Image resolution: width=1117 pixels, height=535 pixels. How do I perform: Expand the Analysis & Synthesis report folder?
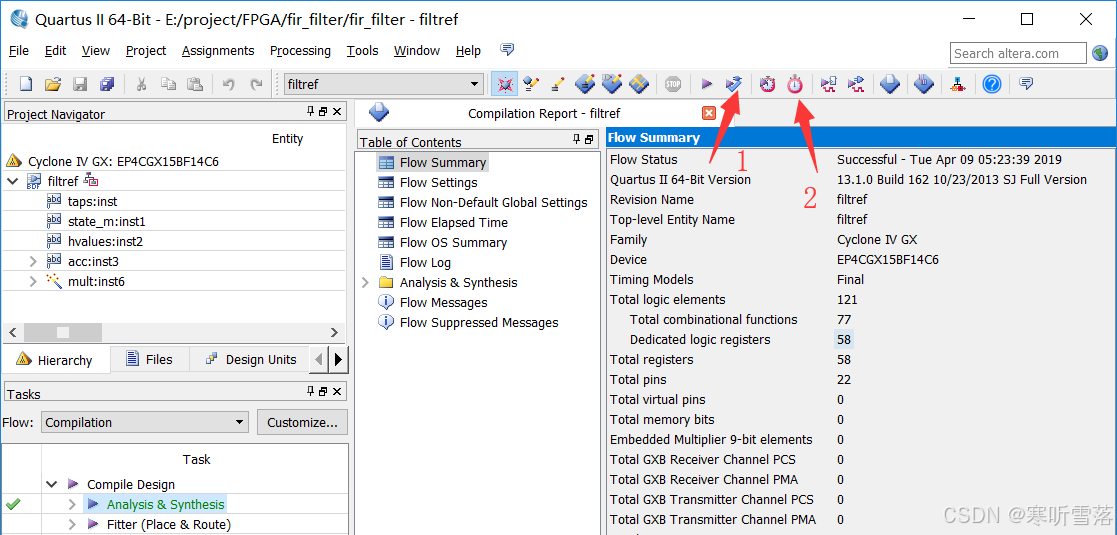click(365, 282)
